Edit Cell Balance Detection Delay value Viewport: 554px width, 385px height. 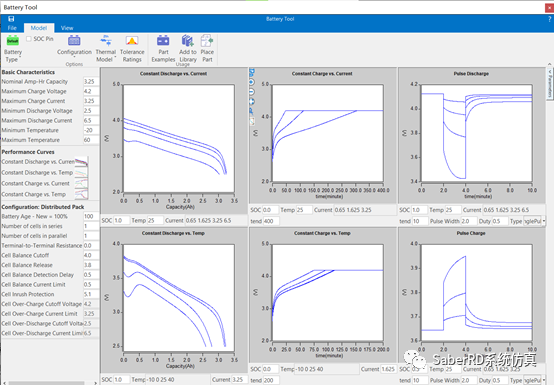(x=91, y=275)
